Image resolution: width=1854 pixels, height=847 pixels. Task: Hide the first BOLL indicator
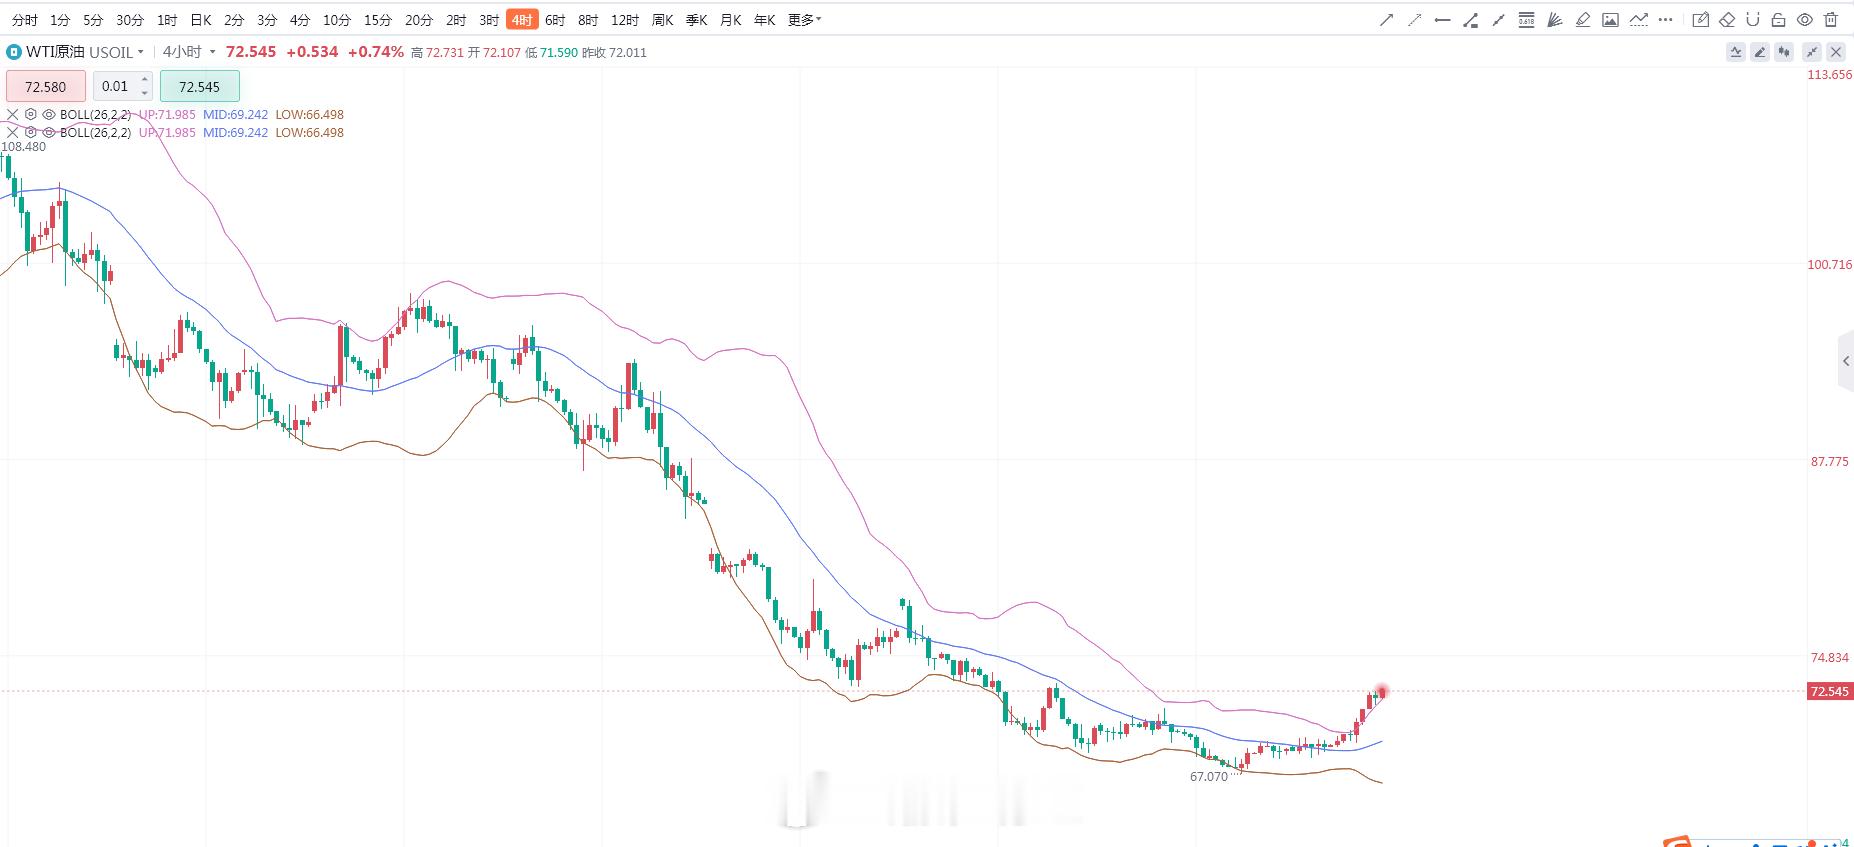(x=49, y=115)
